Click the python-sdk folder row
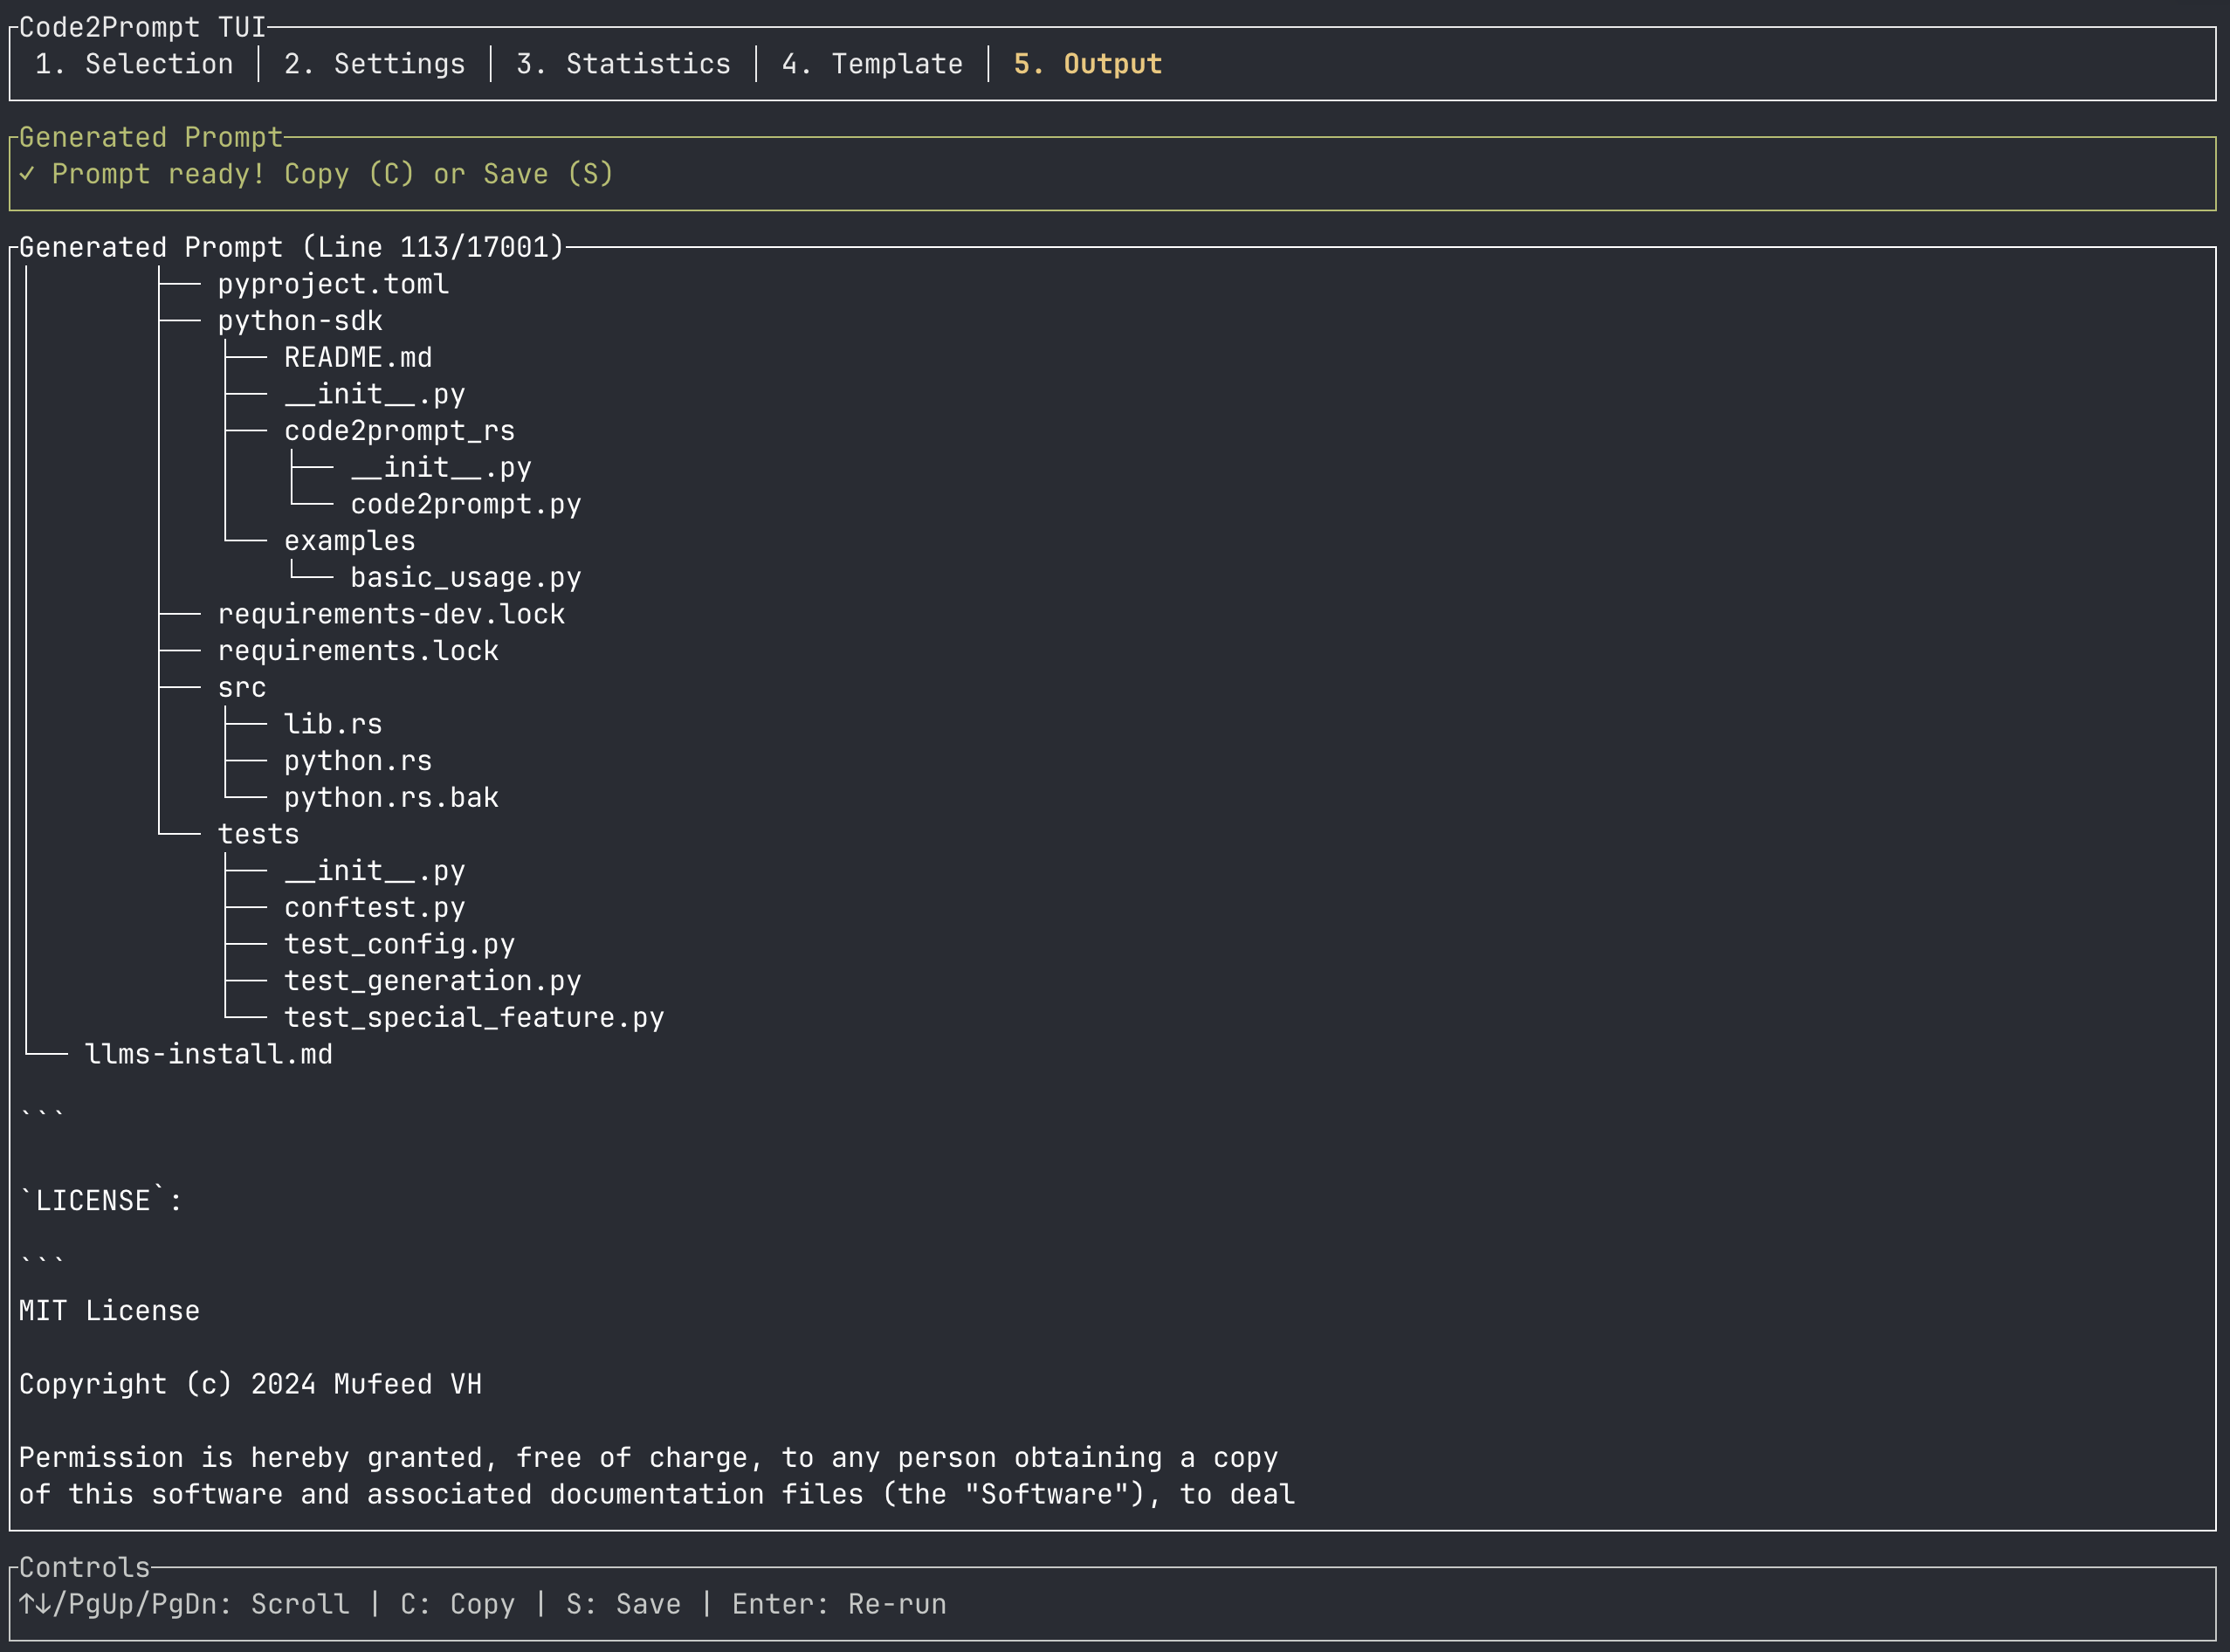Screen dimensions: 2230x1652 click(300, 321)
